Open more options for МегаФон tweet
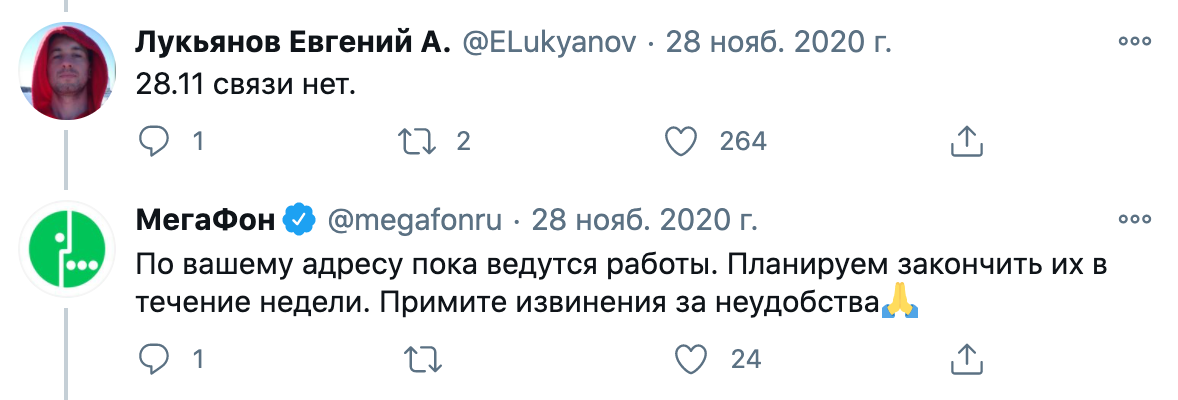Image resolution: width=1178 pixels, height=400 pixels. tap(1135, 219)
